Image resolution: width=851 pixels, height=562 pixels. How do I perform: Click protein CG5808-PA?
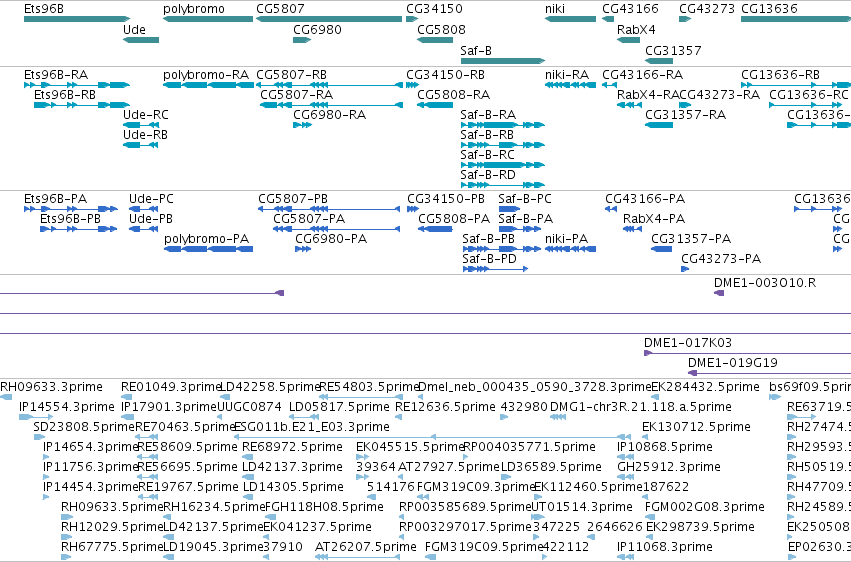(x=435, y=229)
